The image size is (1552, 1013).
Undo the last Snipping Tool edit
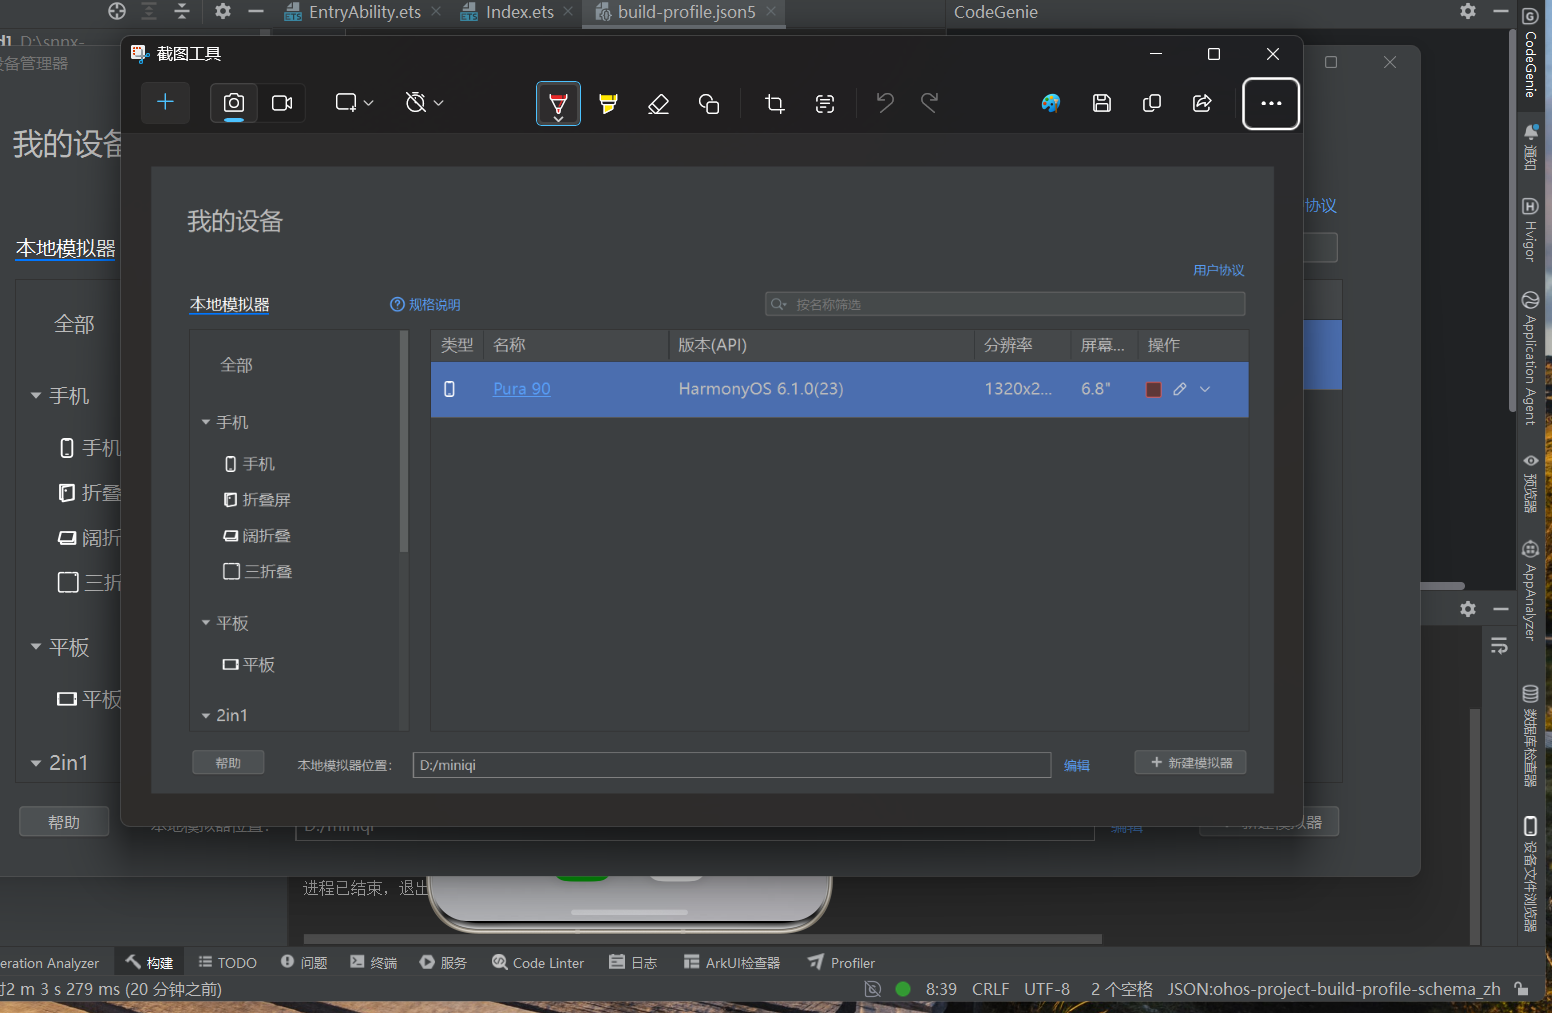click(885, 102)
